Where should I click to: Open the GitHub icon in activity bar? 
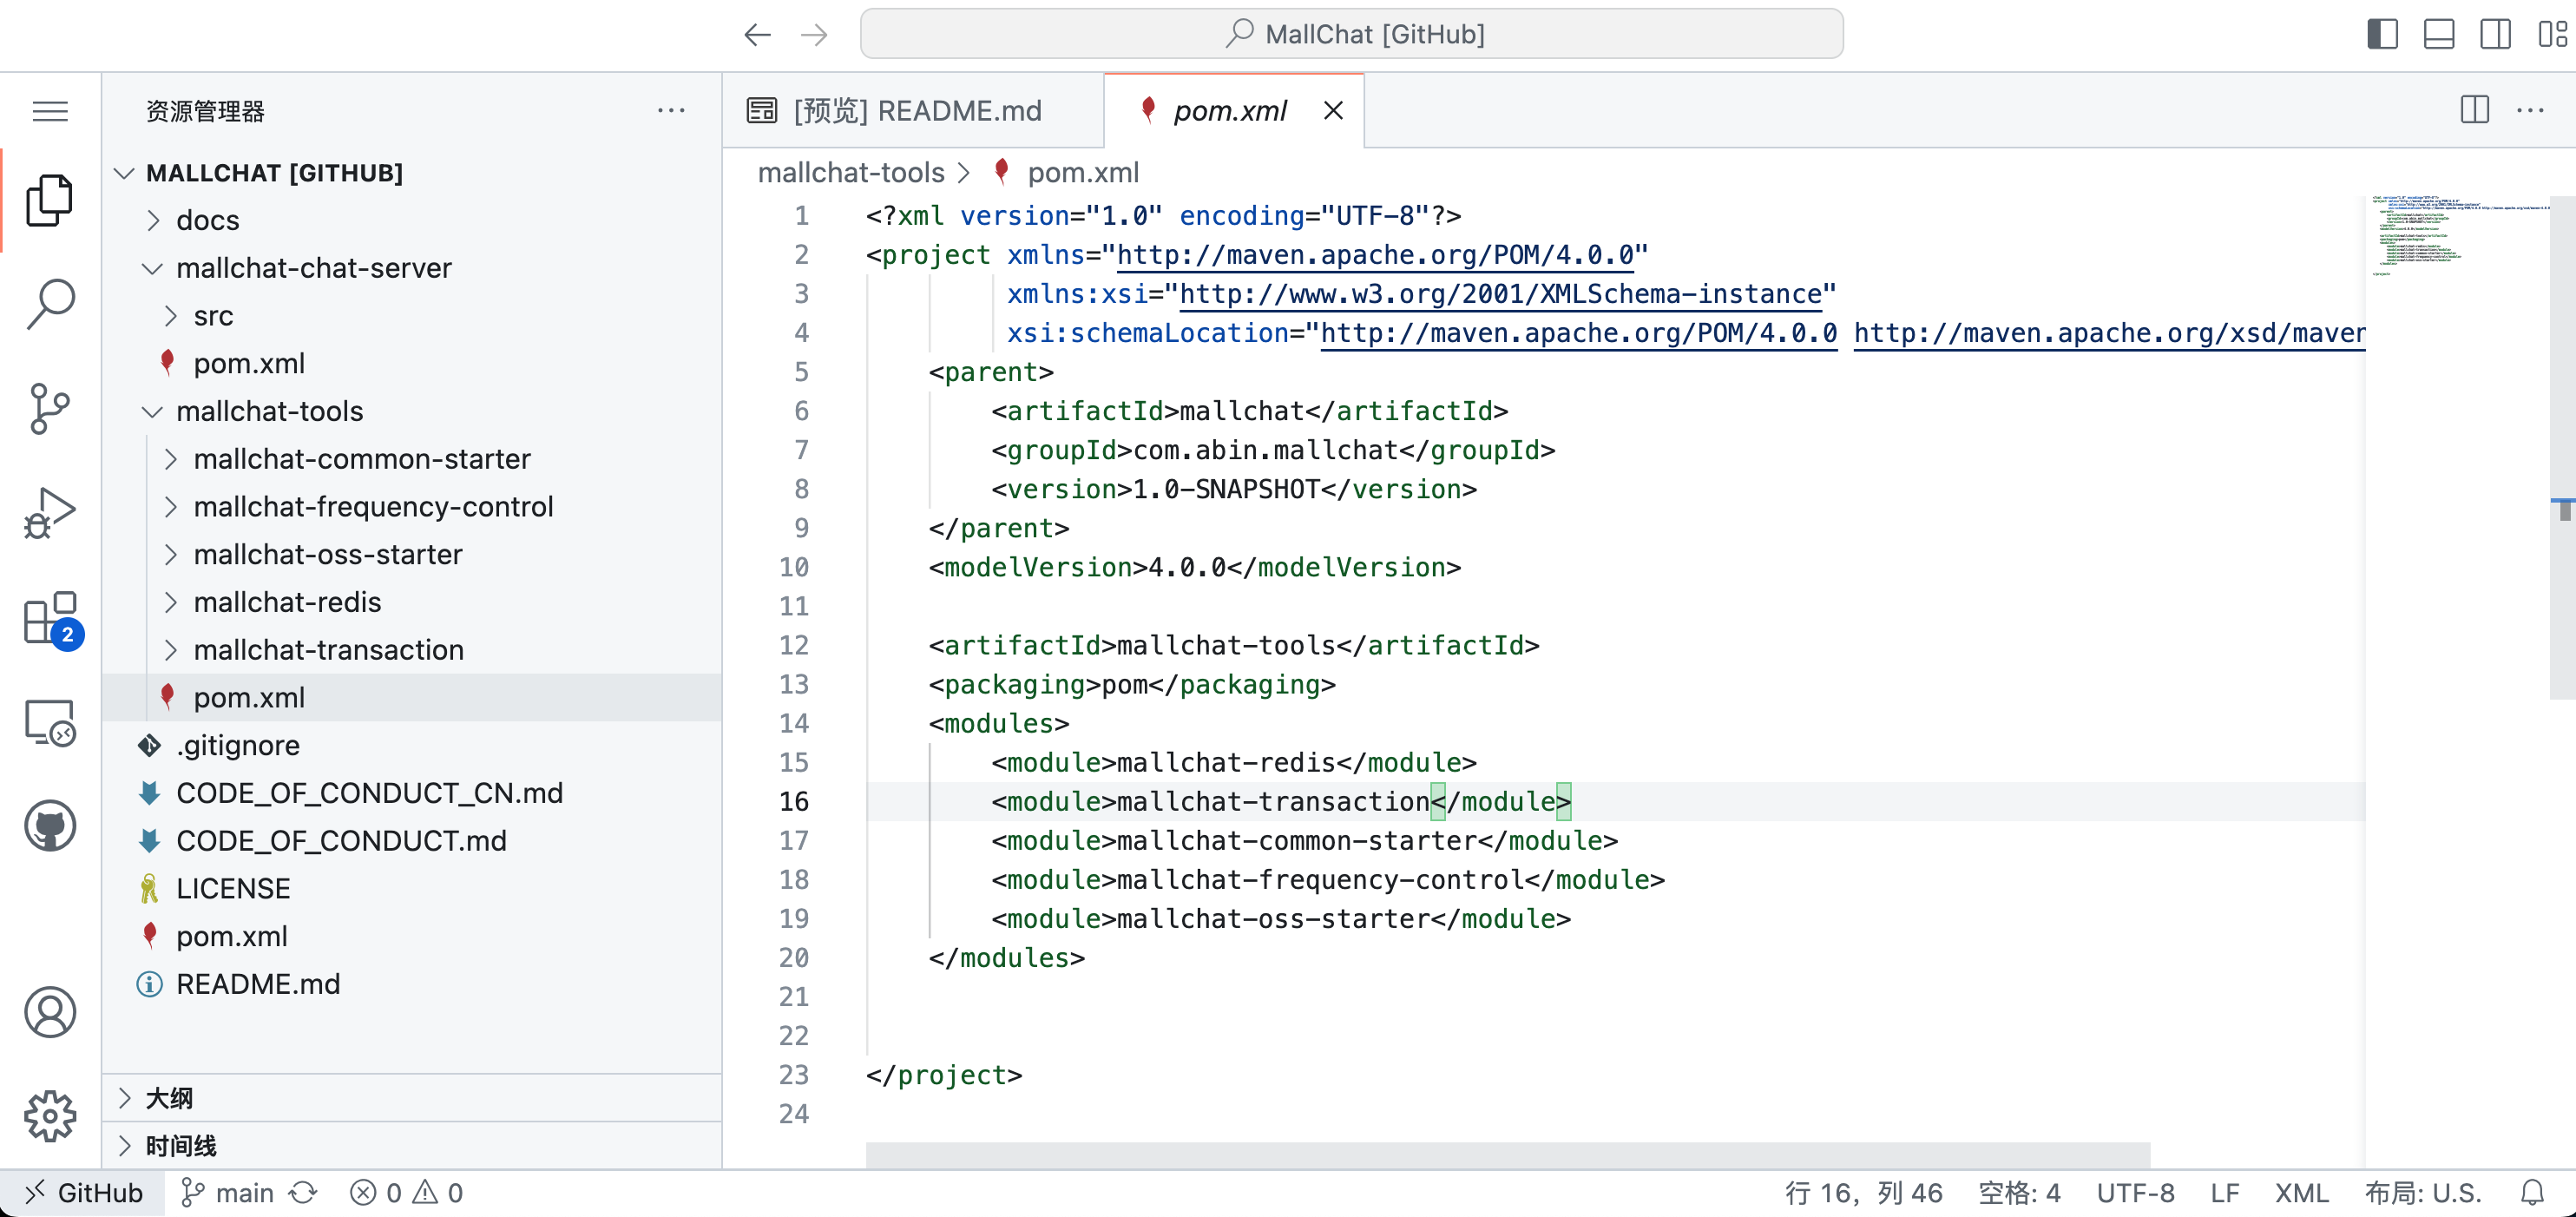[50, 826]
